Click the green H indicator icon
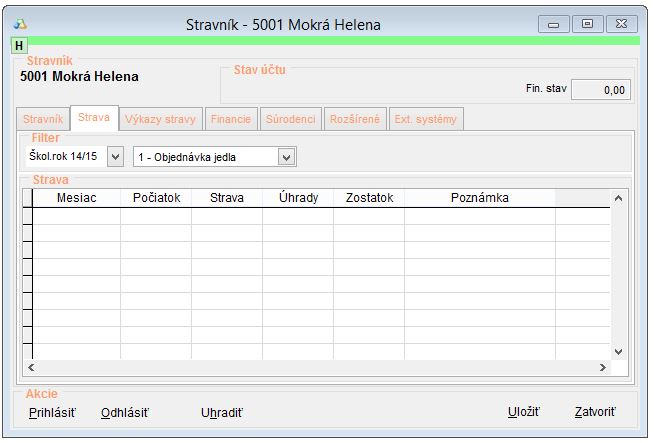The image size is (654, 443). 19,46
